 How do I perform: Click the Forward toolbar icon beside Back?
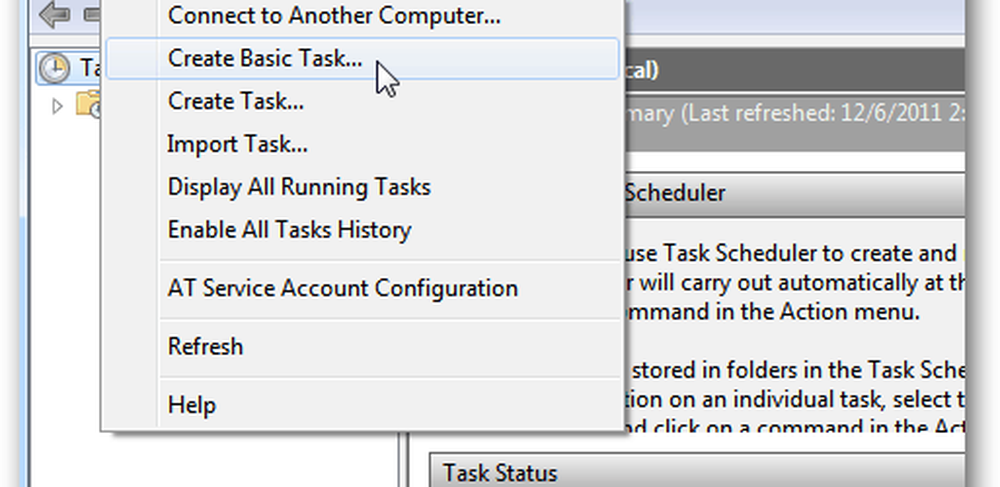pyautogui.click(x=93, y=14)
